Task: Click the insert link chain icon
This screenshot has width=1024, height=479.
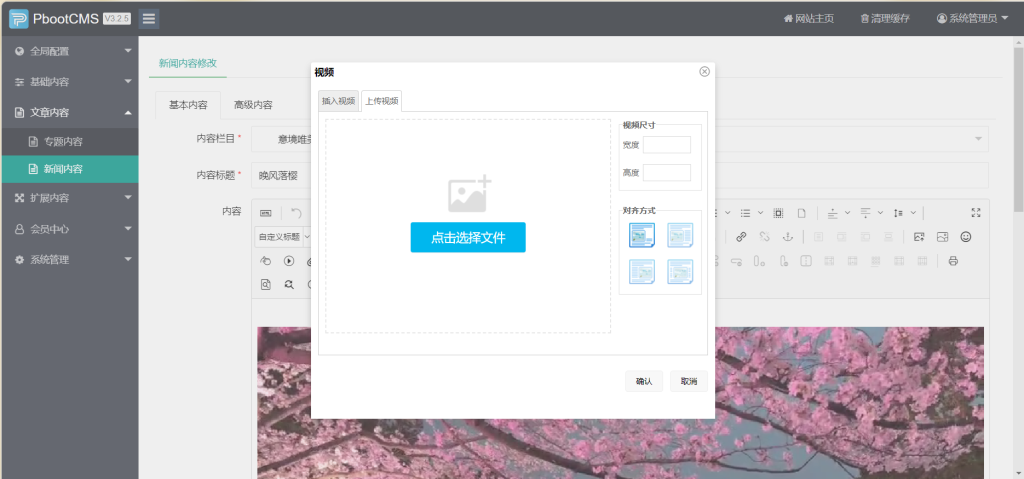Action: pos(741,237)
